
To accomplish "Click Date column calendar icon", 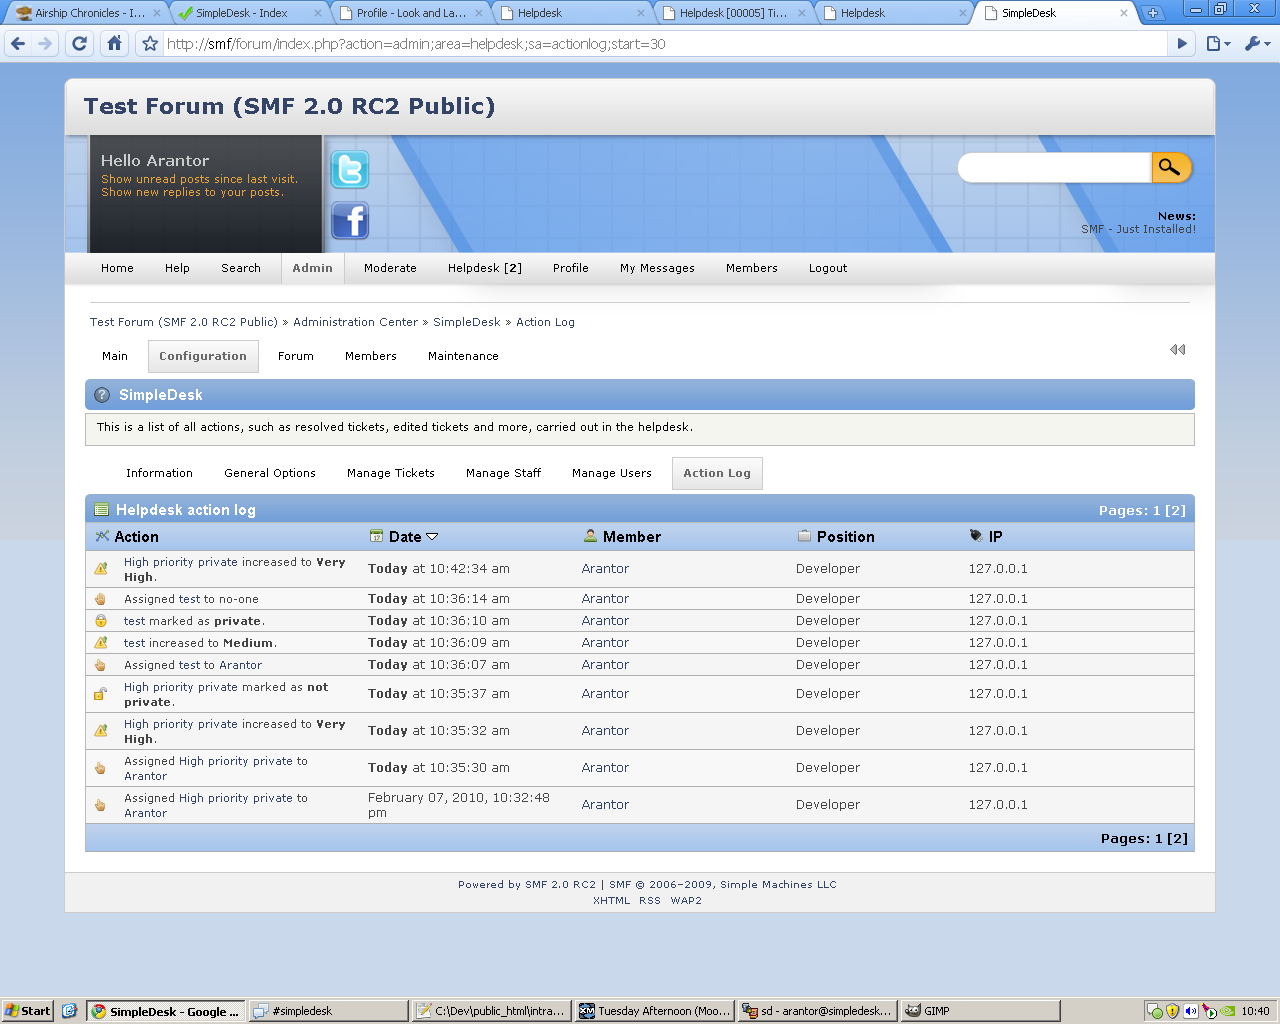I will 376,536.
